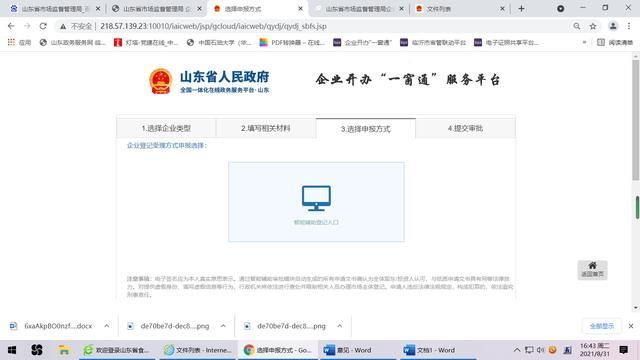Click the 不安全 warning triangle icon
The image size is (640, 360).
63,27
